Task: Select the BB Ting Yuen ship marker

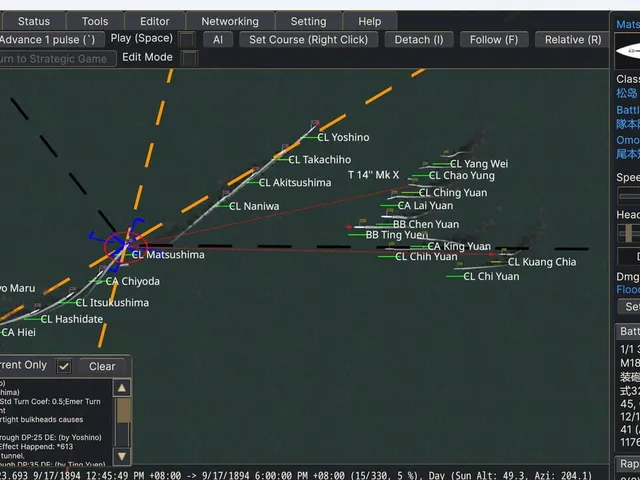Action: [397, 235]
